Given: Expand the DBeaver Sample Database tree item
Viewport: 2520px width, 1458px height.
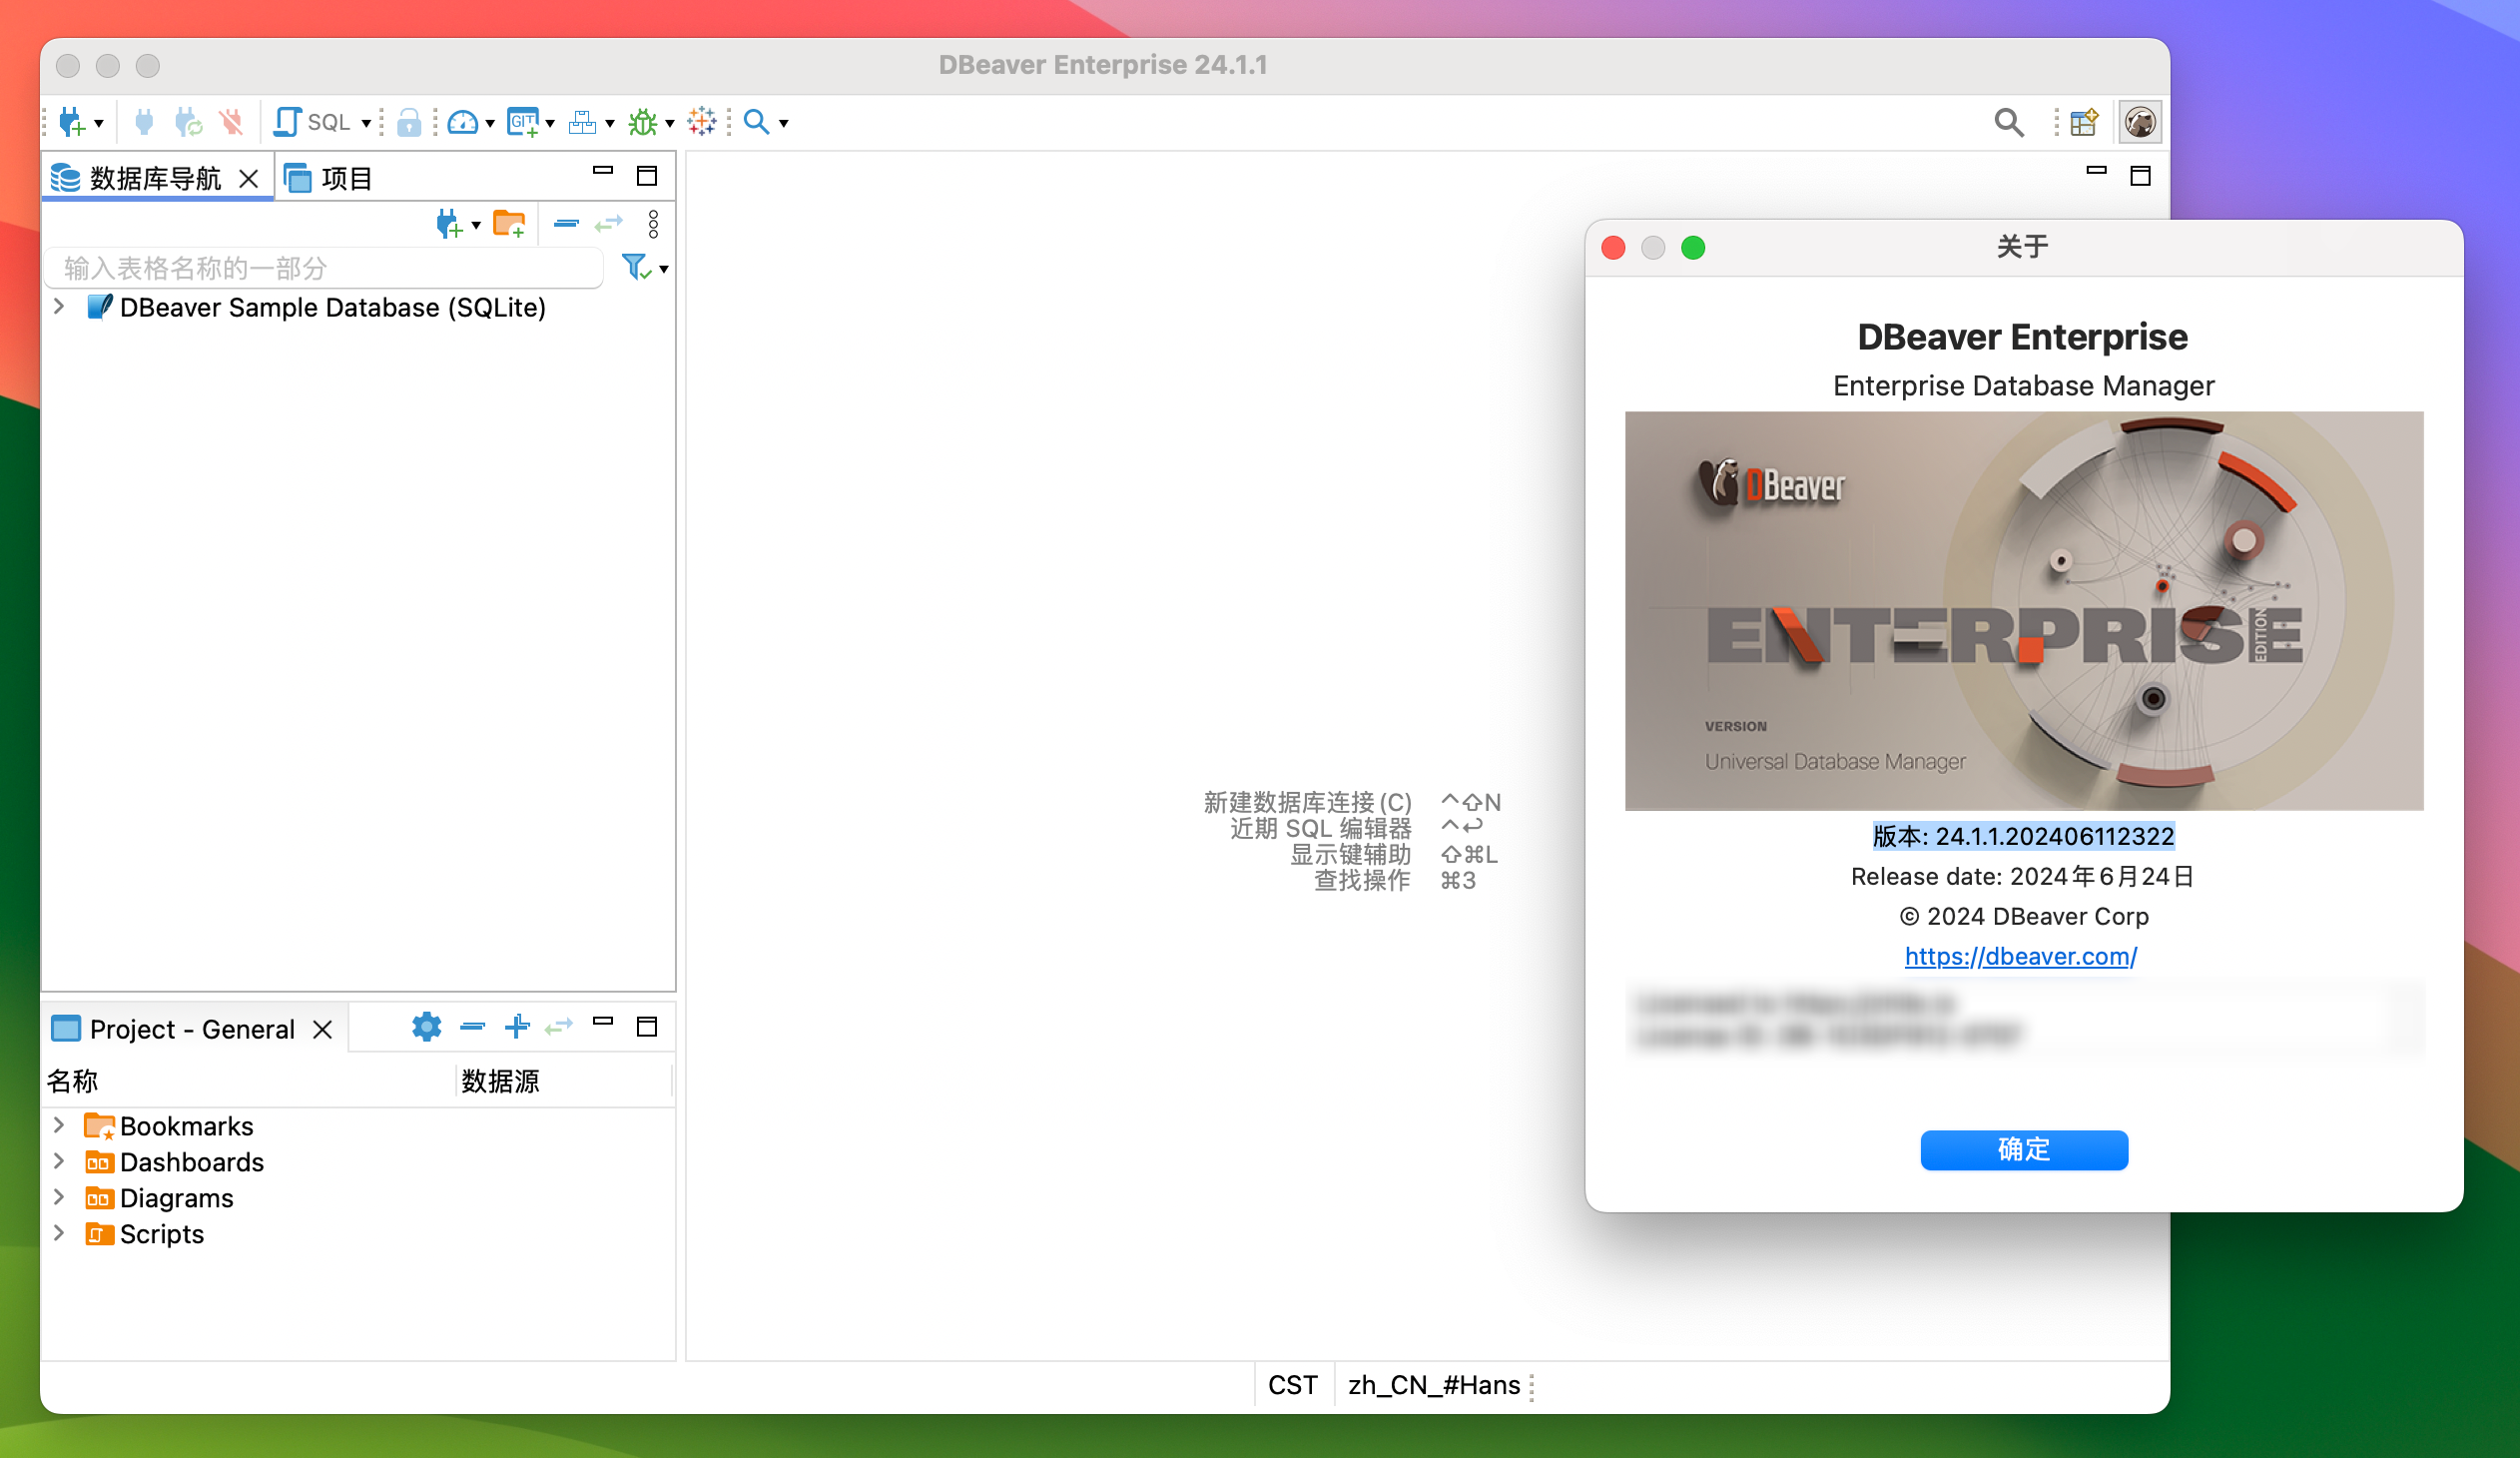Looking at the screenshot, I should [x=63, y=308].
